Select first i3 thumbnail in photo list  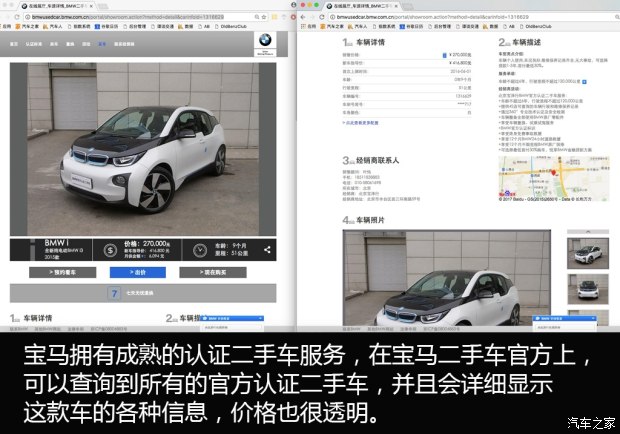pos(588,253)
